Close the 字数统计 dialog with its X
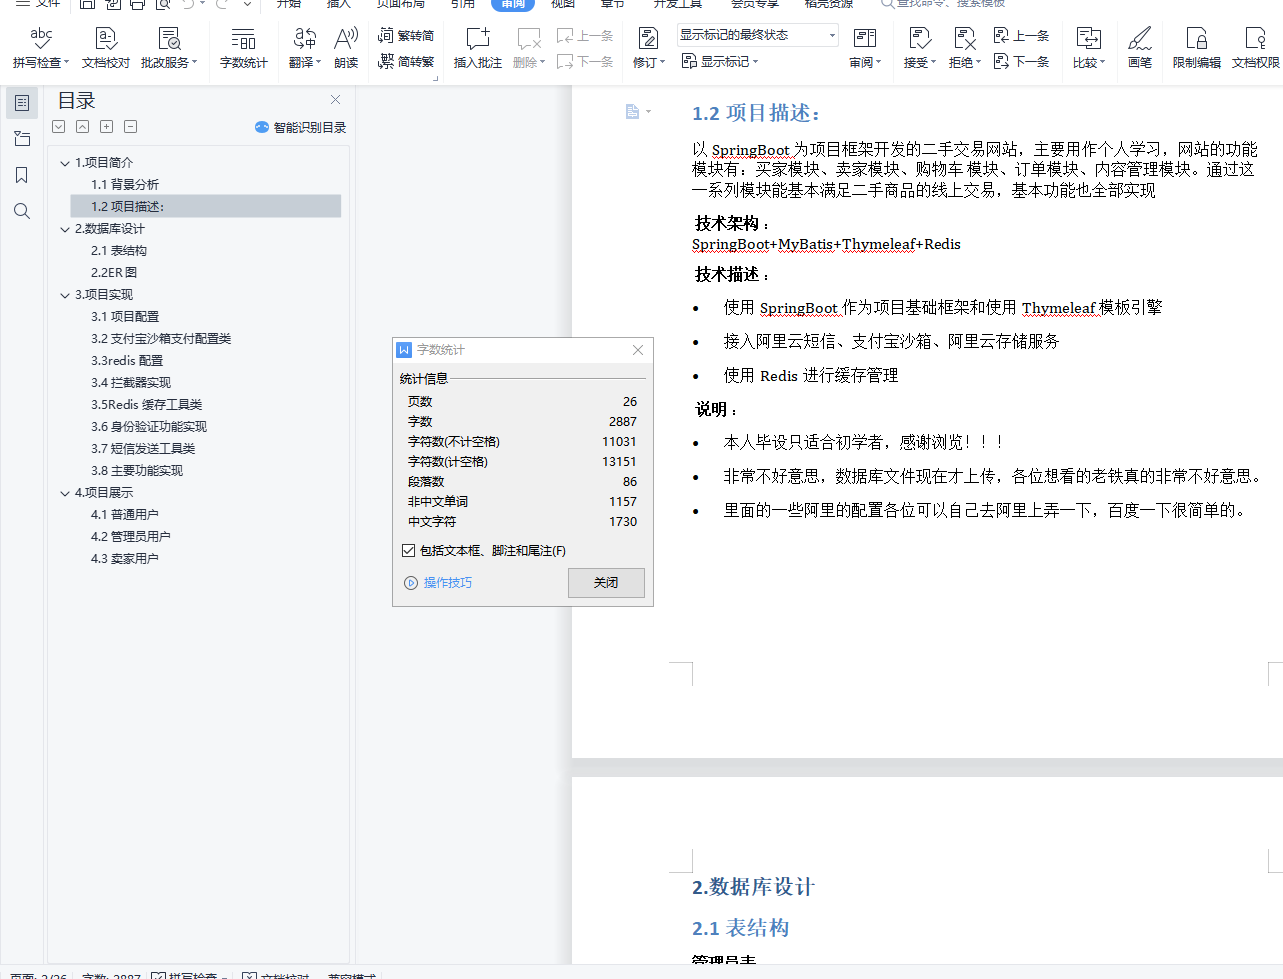 click(638, 350)
